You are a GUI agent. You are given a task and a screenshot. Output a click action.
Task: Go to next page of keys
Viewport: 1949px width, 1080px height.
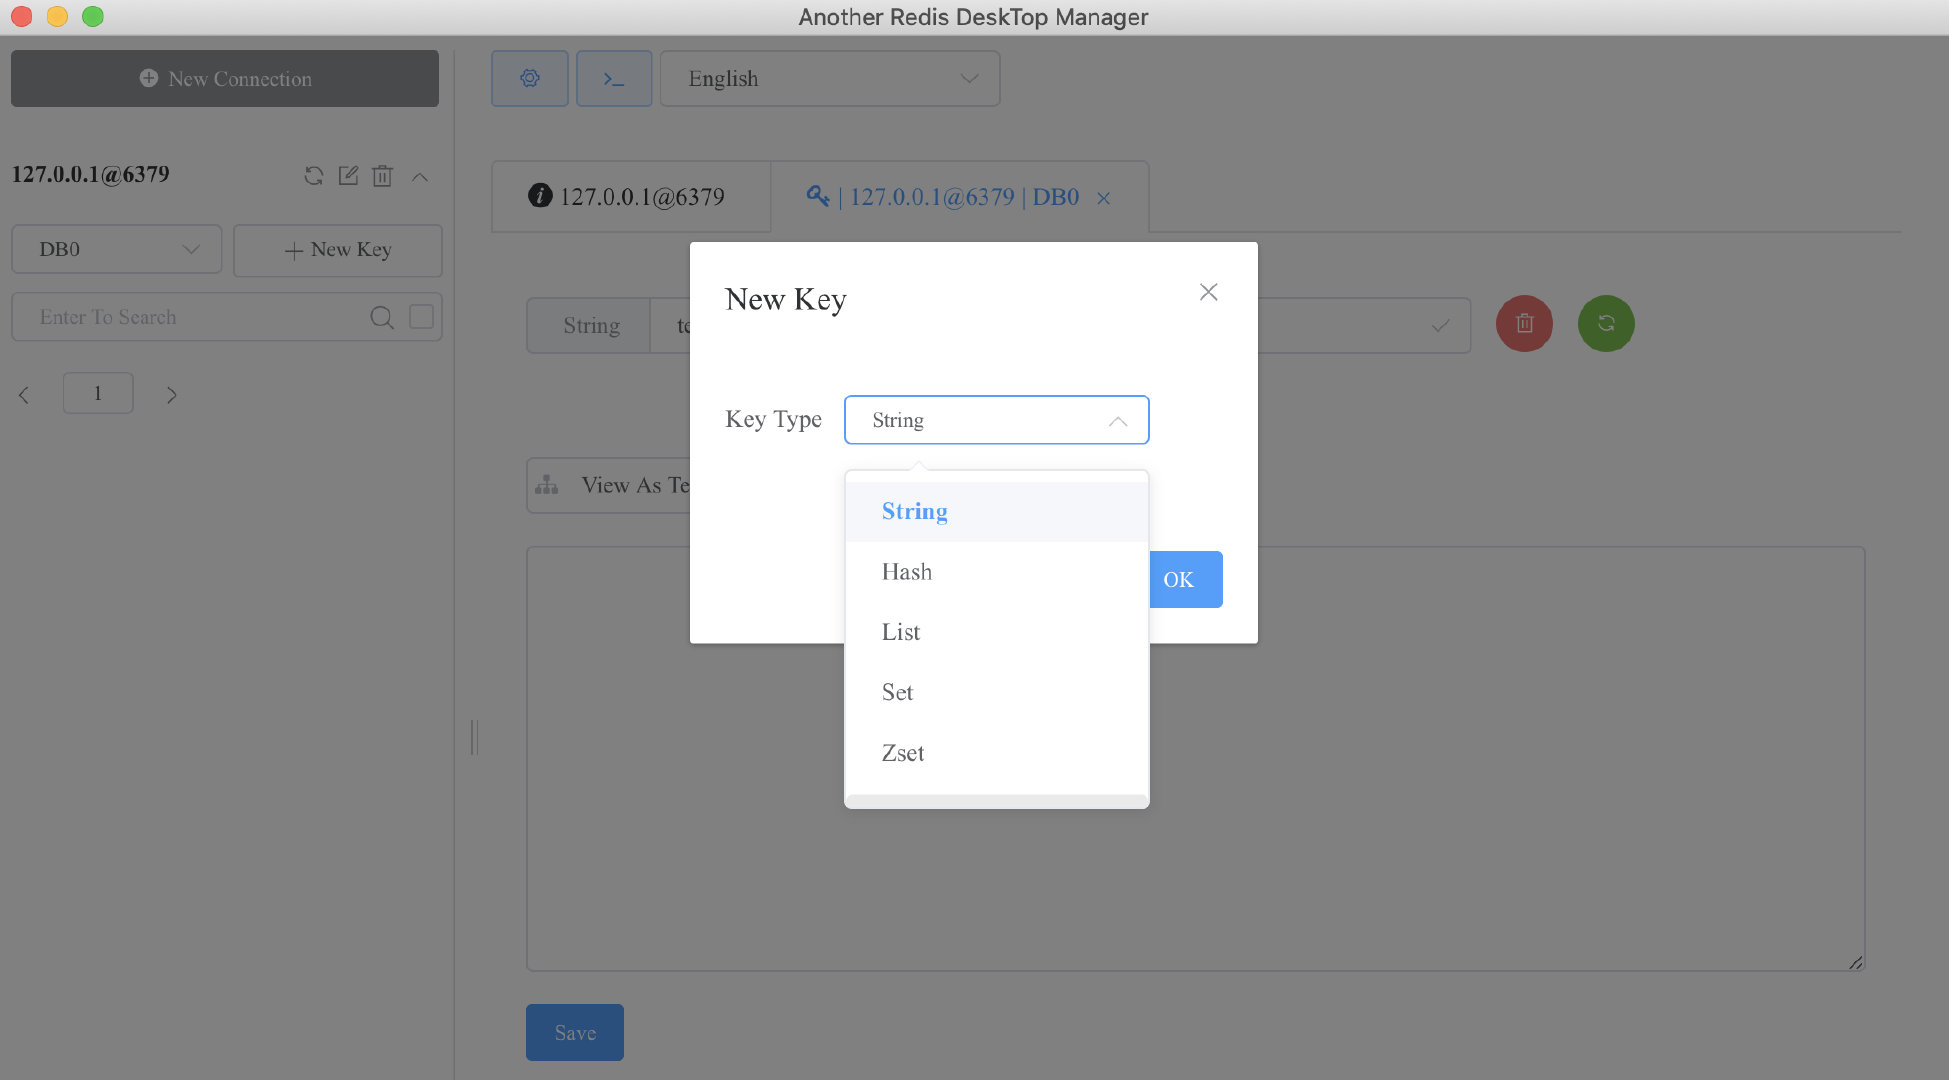tap(171, 395)
